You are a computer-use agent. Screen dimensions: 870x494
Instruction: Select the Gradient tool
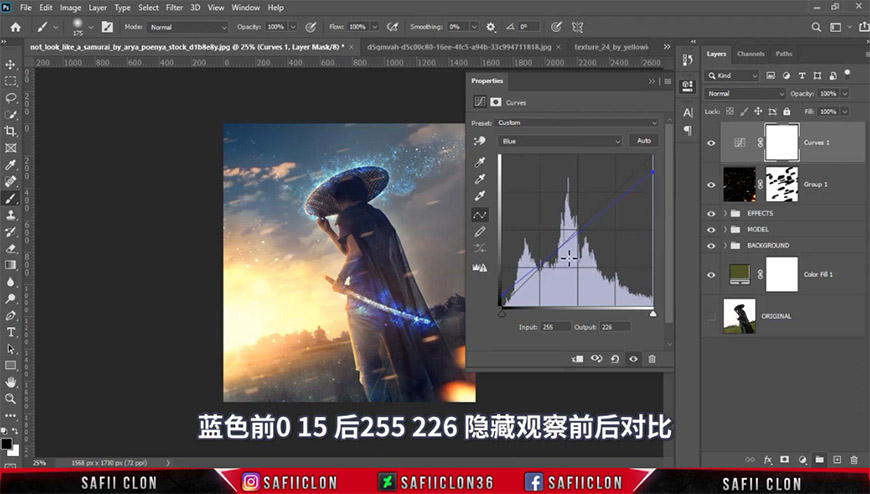pos(10,265)
